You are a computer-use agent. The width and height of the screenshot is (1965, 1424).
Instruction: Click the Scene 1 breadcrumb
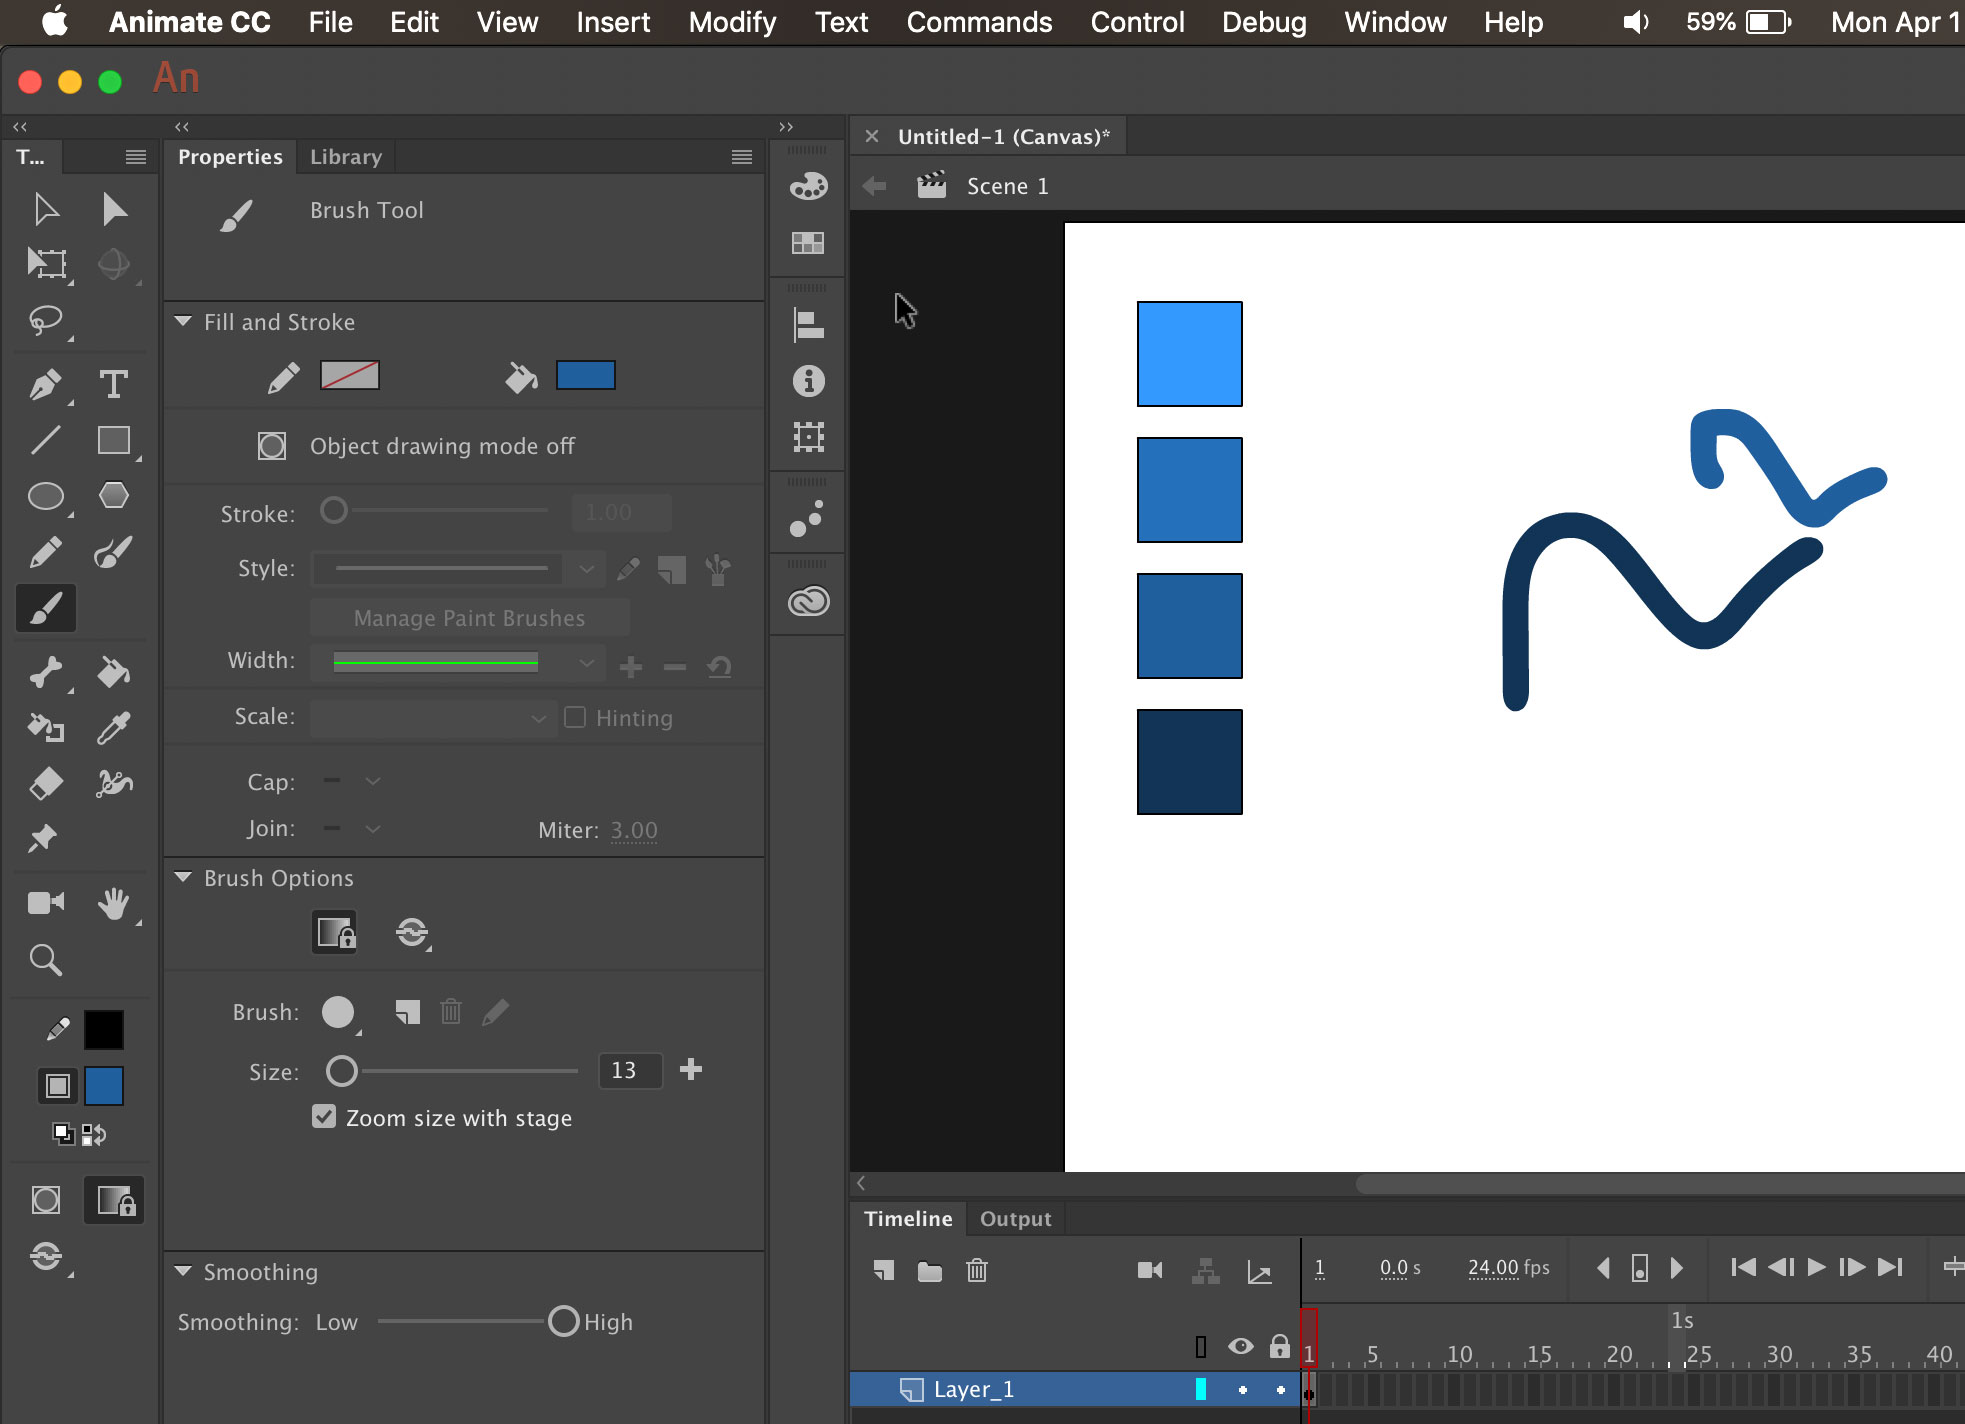[1007, 186]
